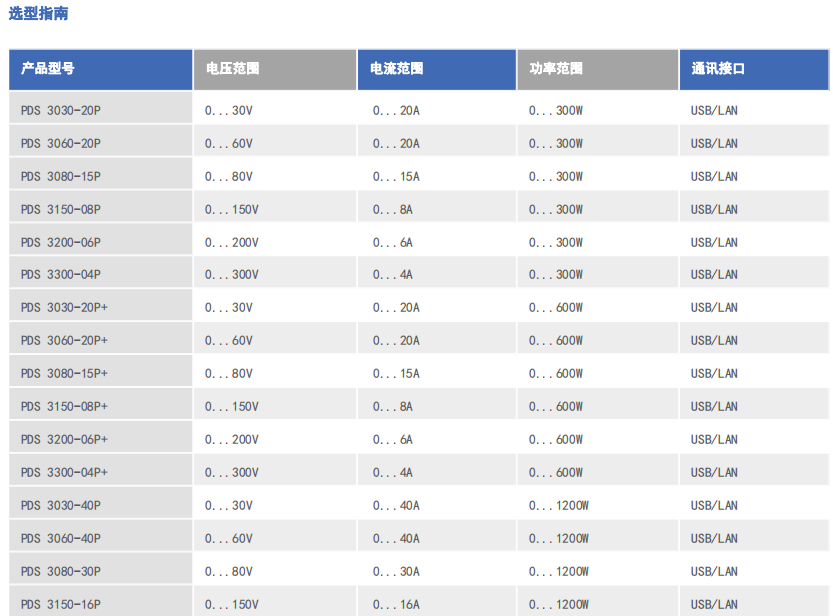Click USB/LAN in PDS 3150-16P row
Image resolution: width=833 pixels, height=616 pixels.
[x=714, y=604]
